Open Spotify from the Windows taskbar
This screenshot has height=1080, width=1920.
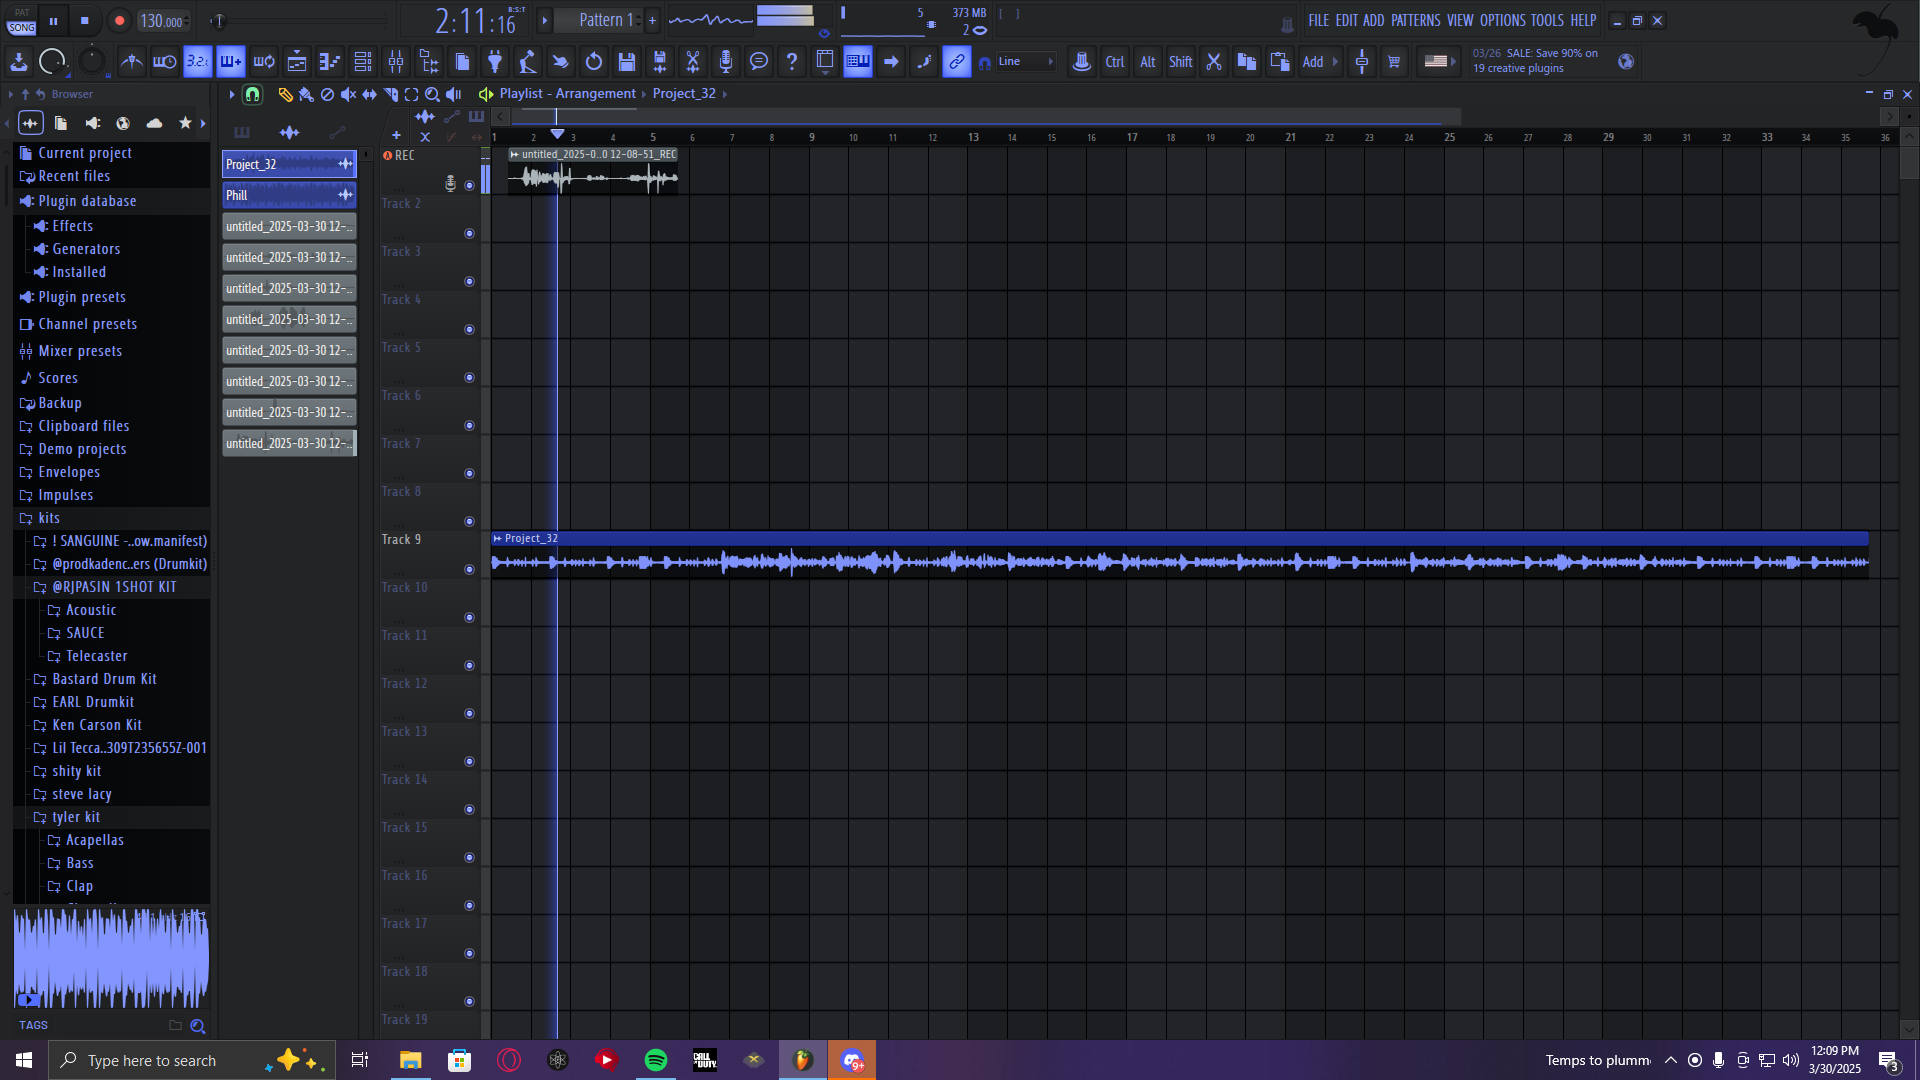tap(656, 1060)
